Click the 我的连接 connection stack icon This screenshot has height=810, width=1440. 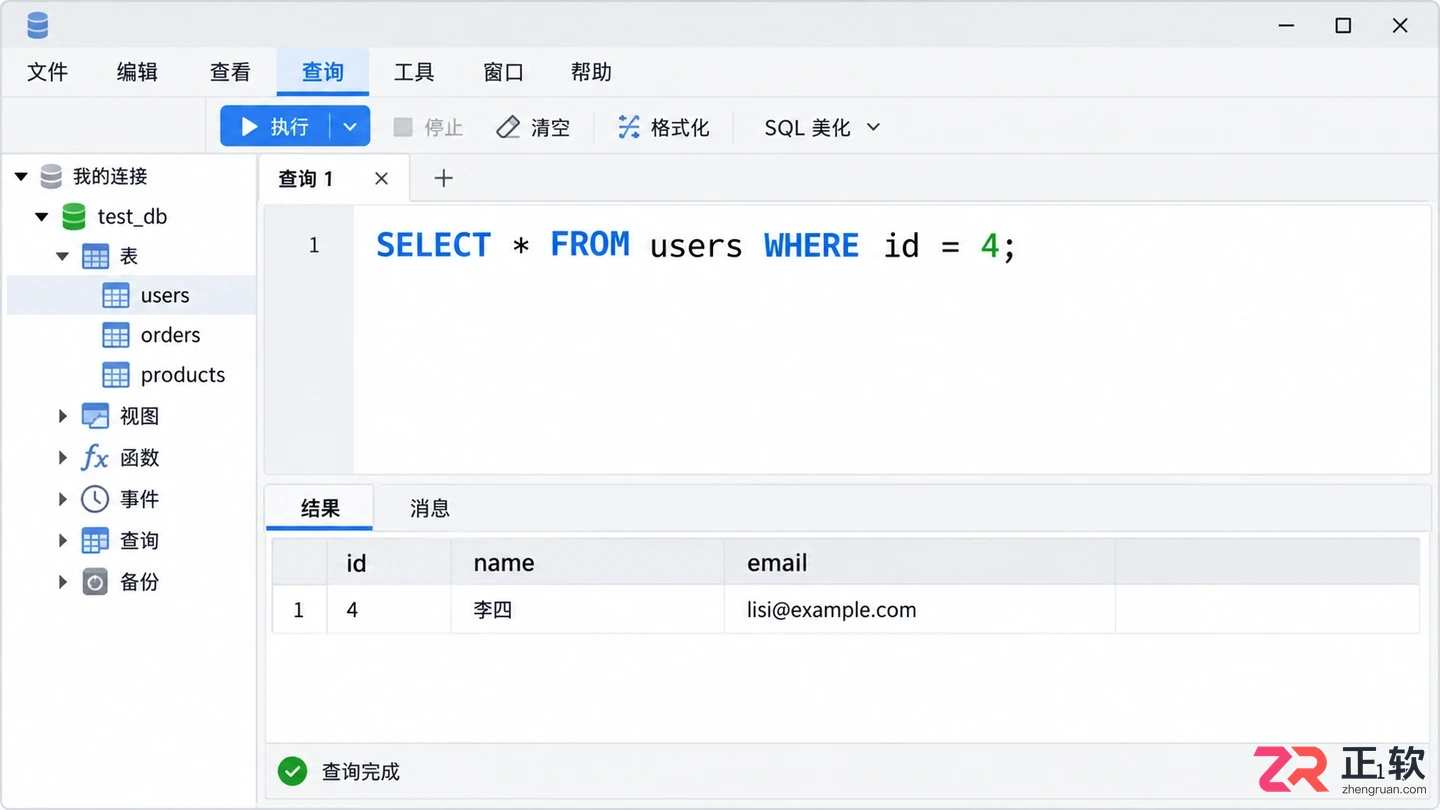pos(51,177)
